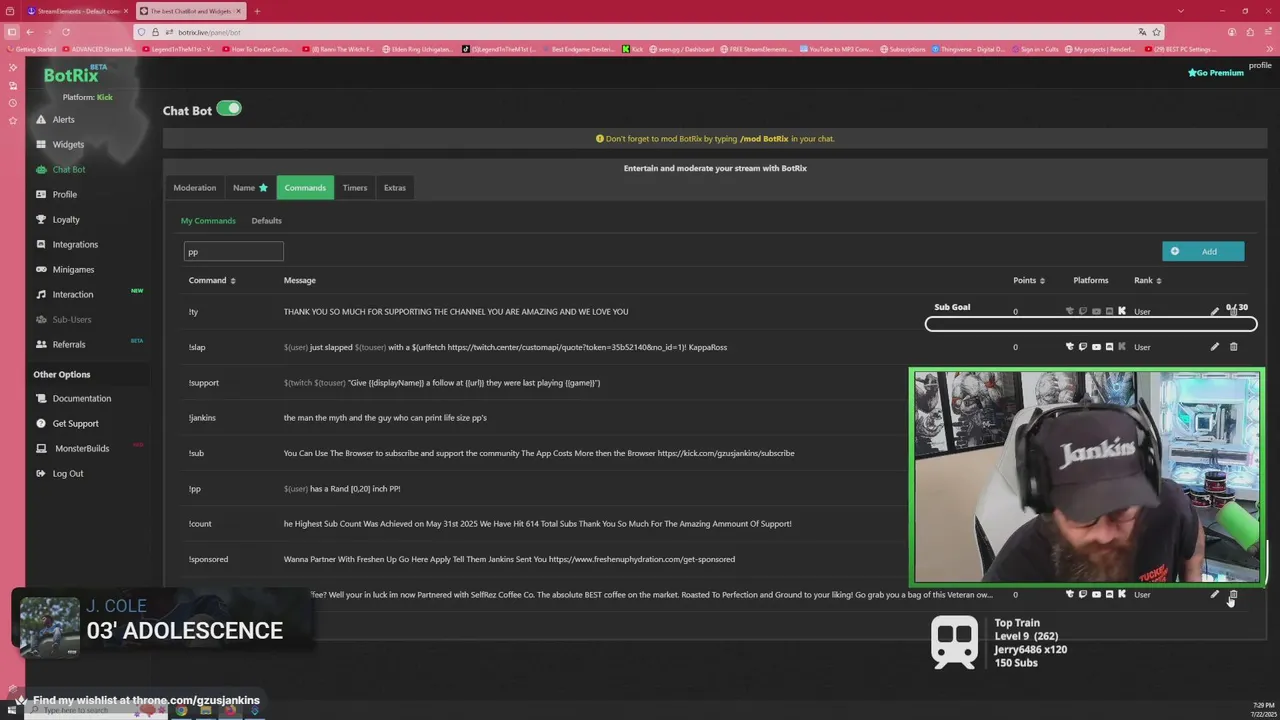1280x720 pixels.
Task: Open the MonsterBuilds link
Action: click(x=82, y=448)
